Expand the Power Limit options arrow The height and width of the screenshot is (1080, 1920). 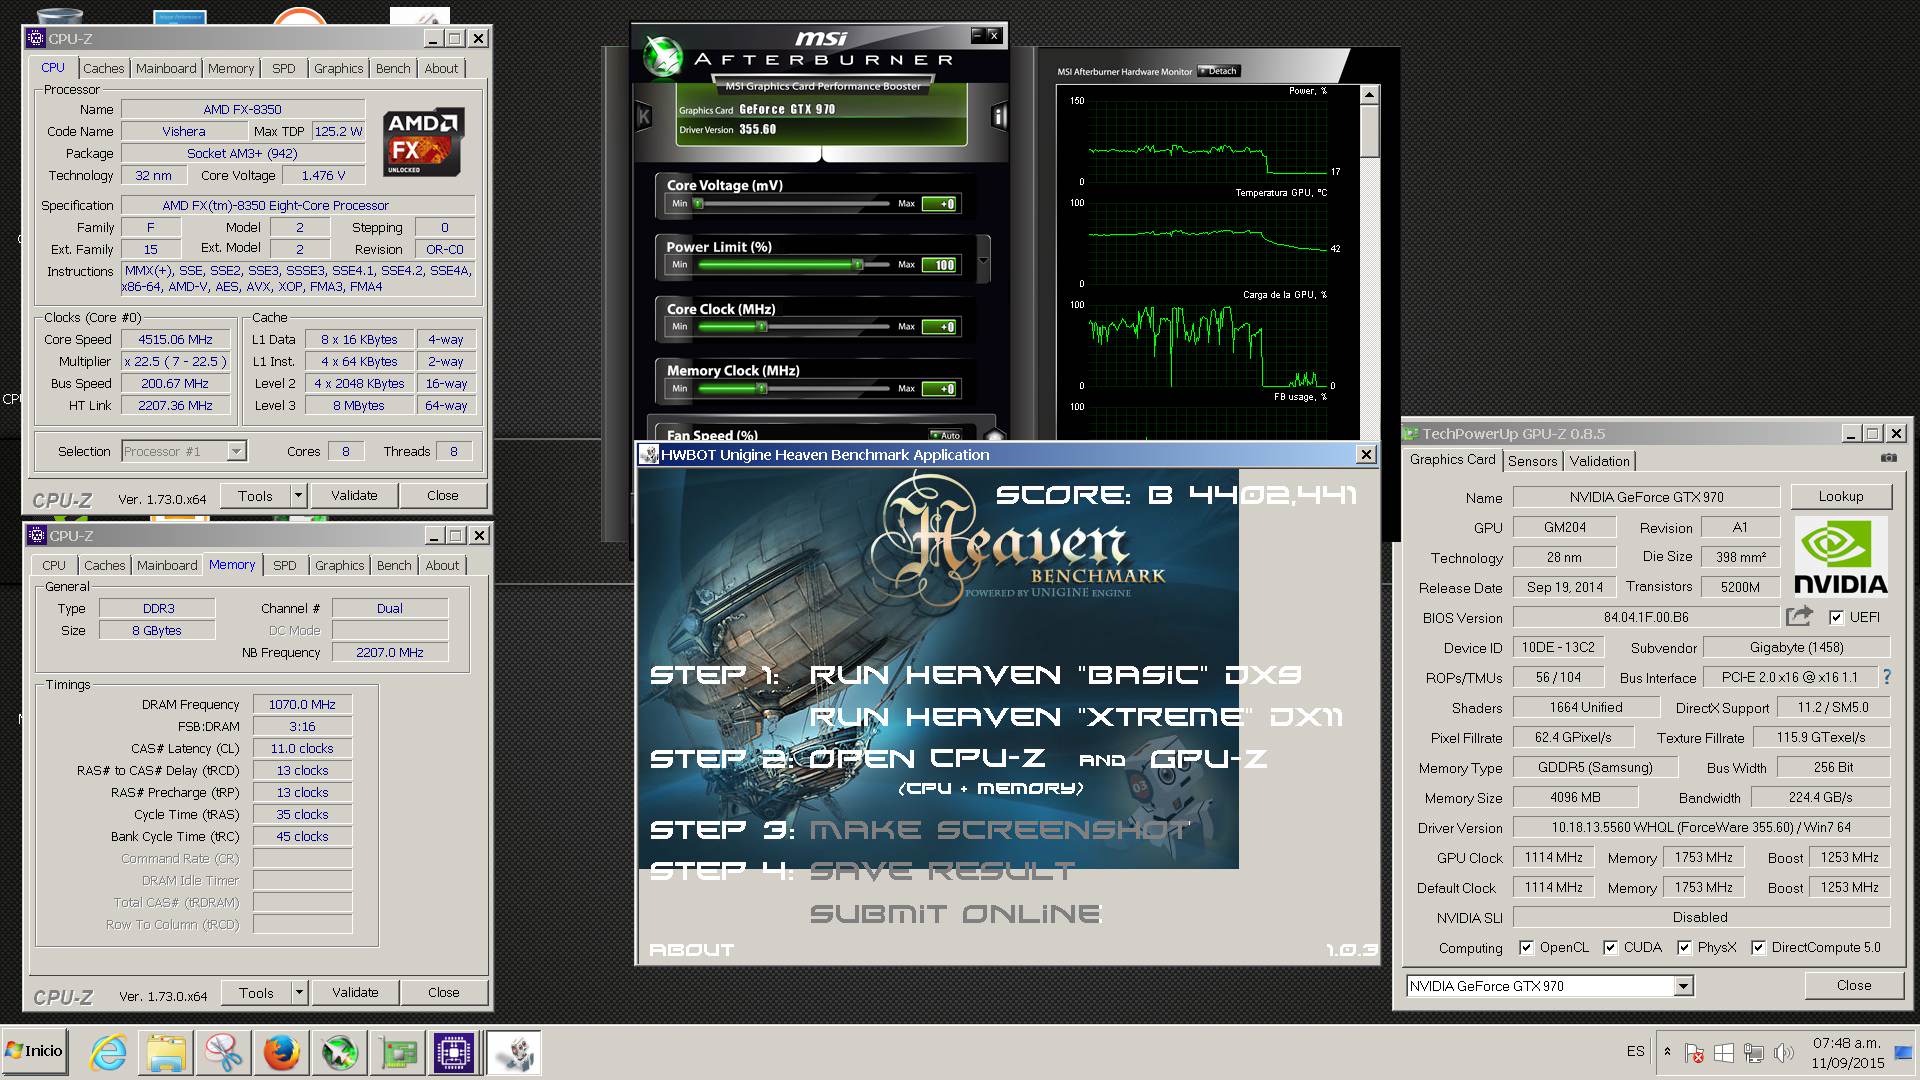point(983,262)
